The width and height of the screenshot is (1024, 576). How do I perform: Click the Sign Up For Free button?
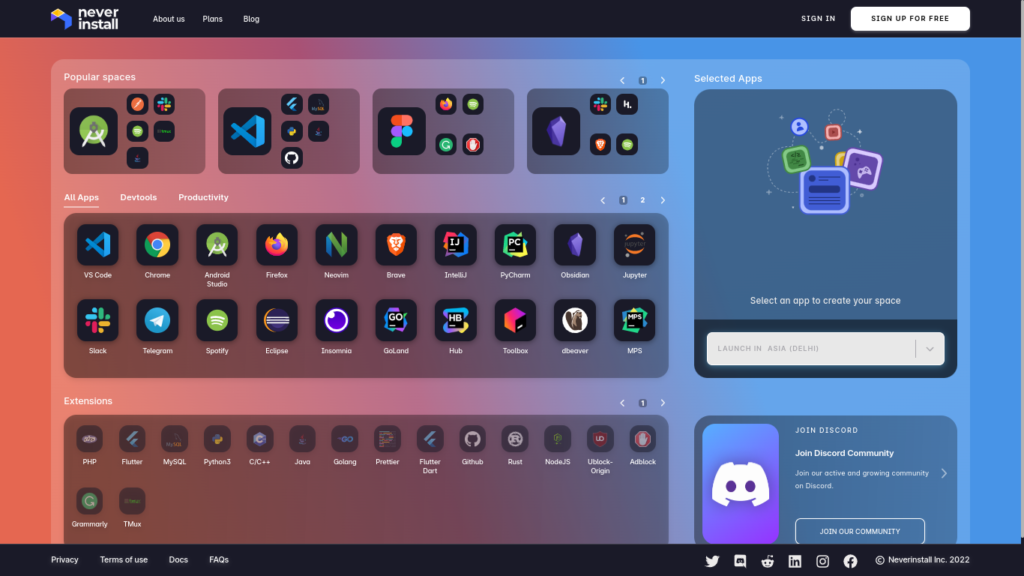point(909,19)
